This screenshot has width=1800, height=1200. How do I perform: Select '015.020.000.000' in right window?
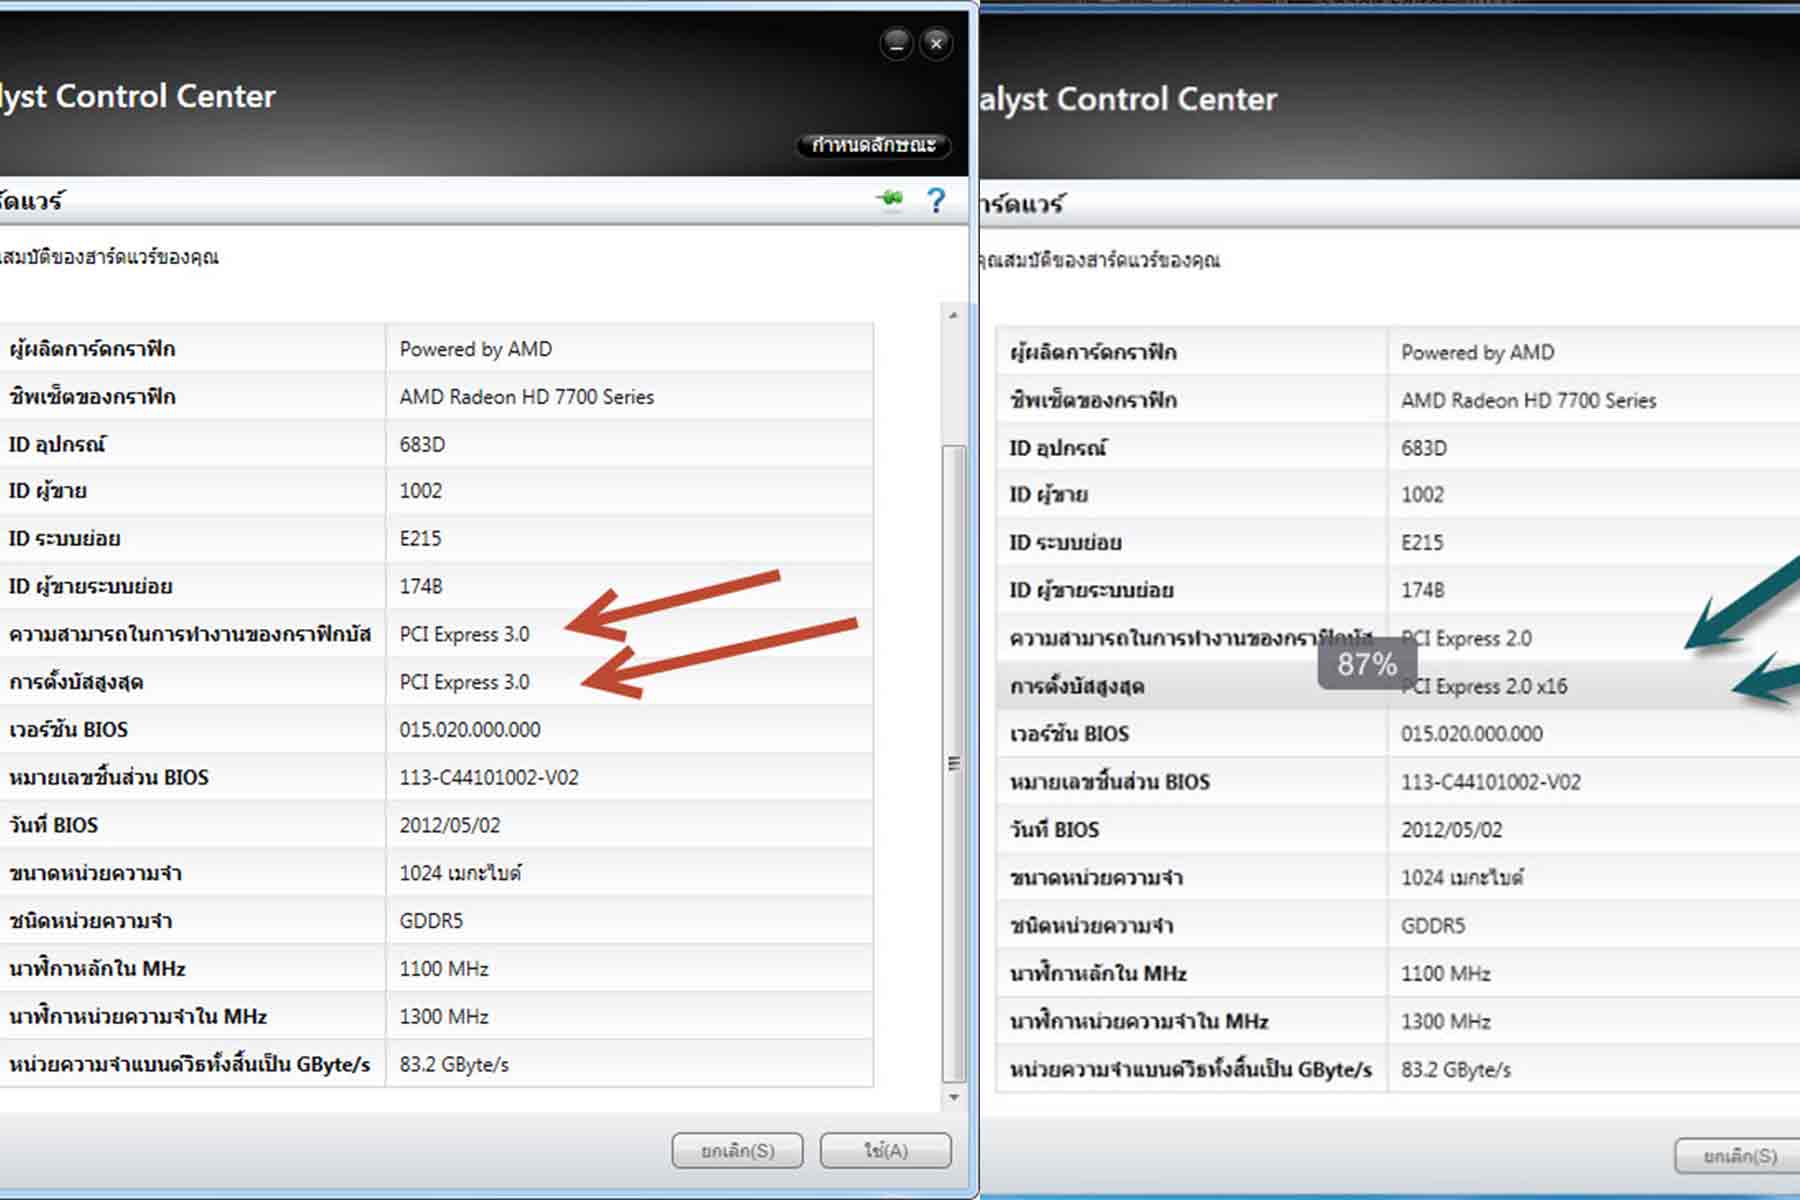[1472, 734]
